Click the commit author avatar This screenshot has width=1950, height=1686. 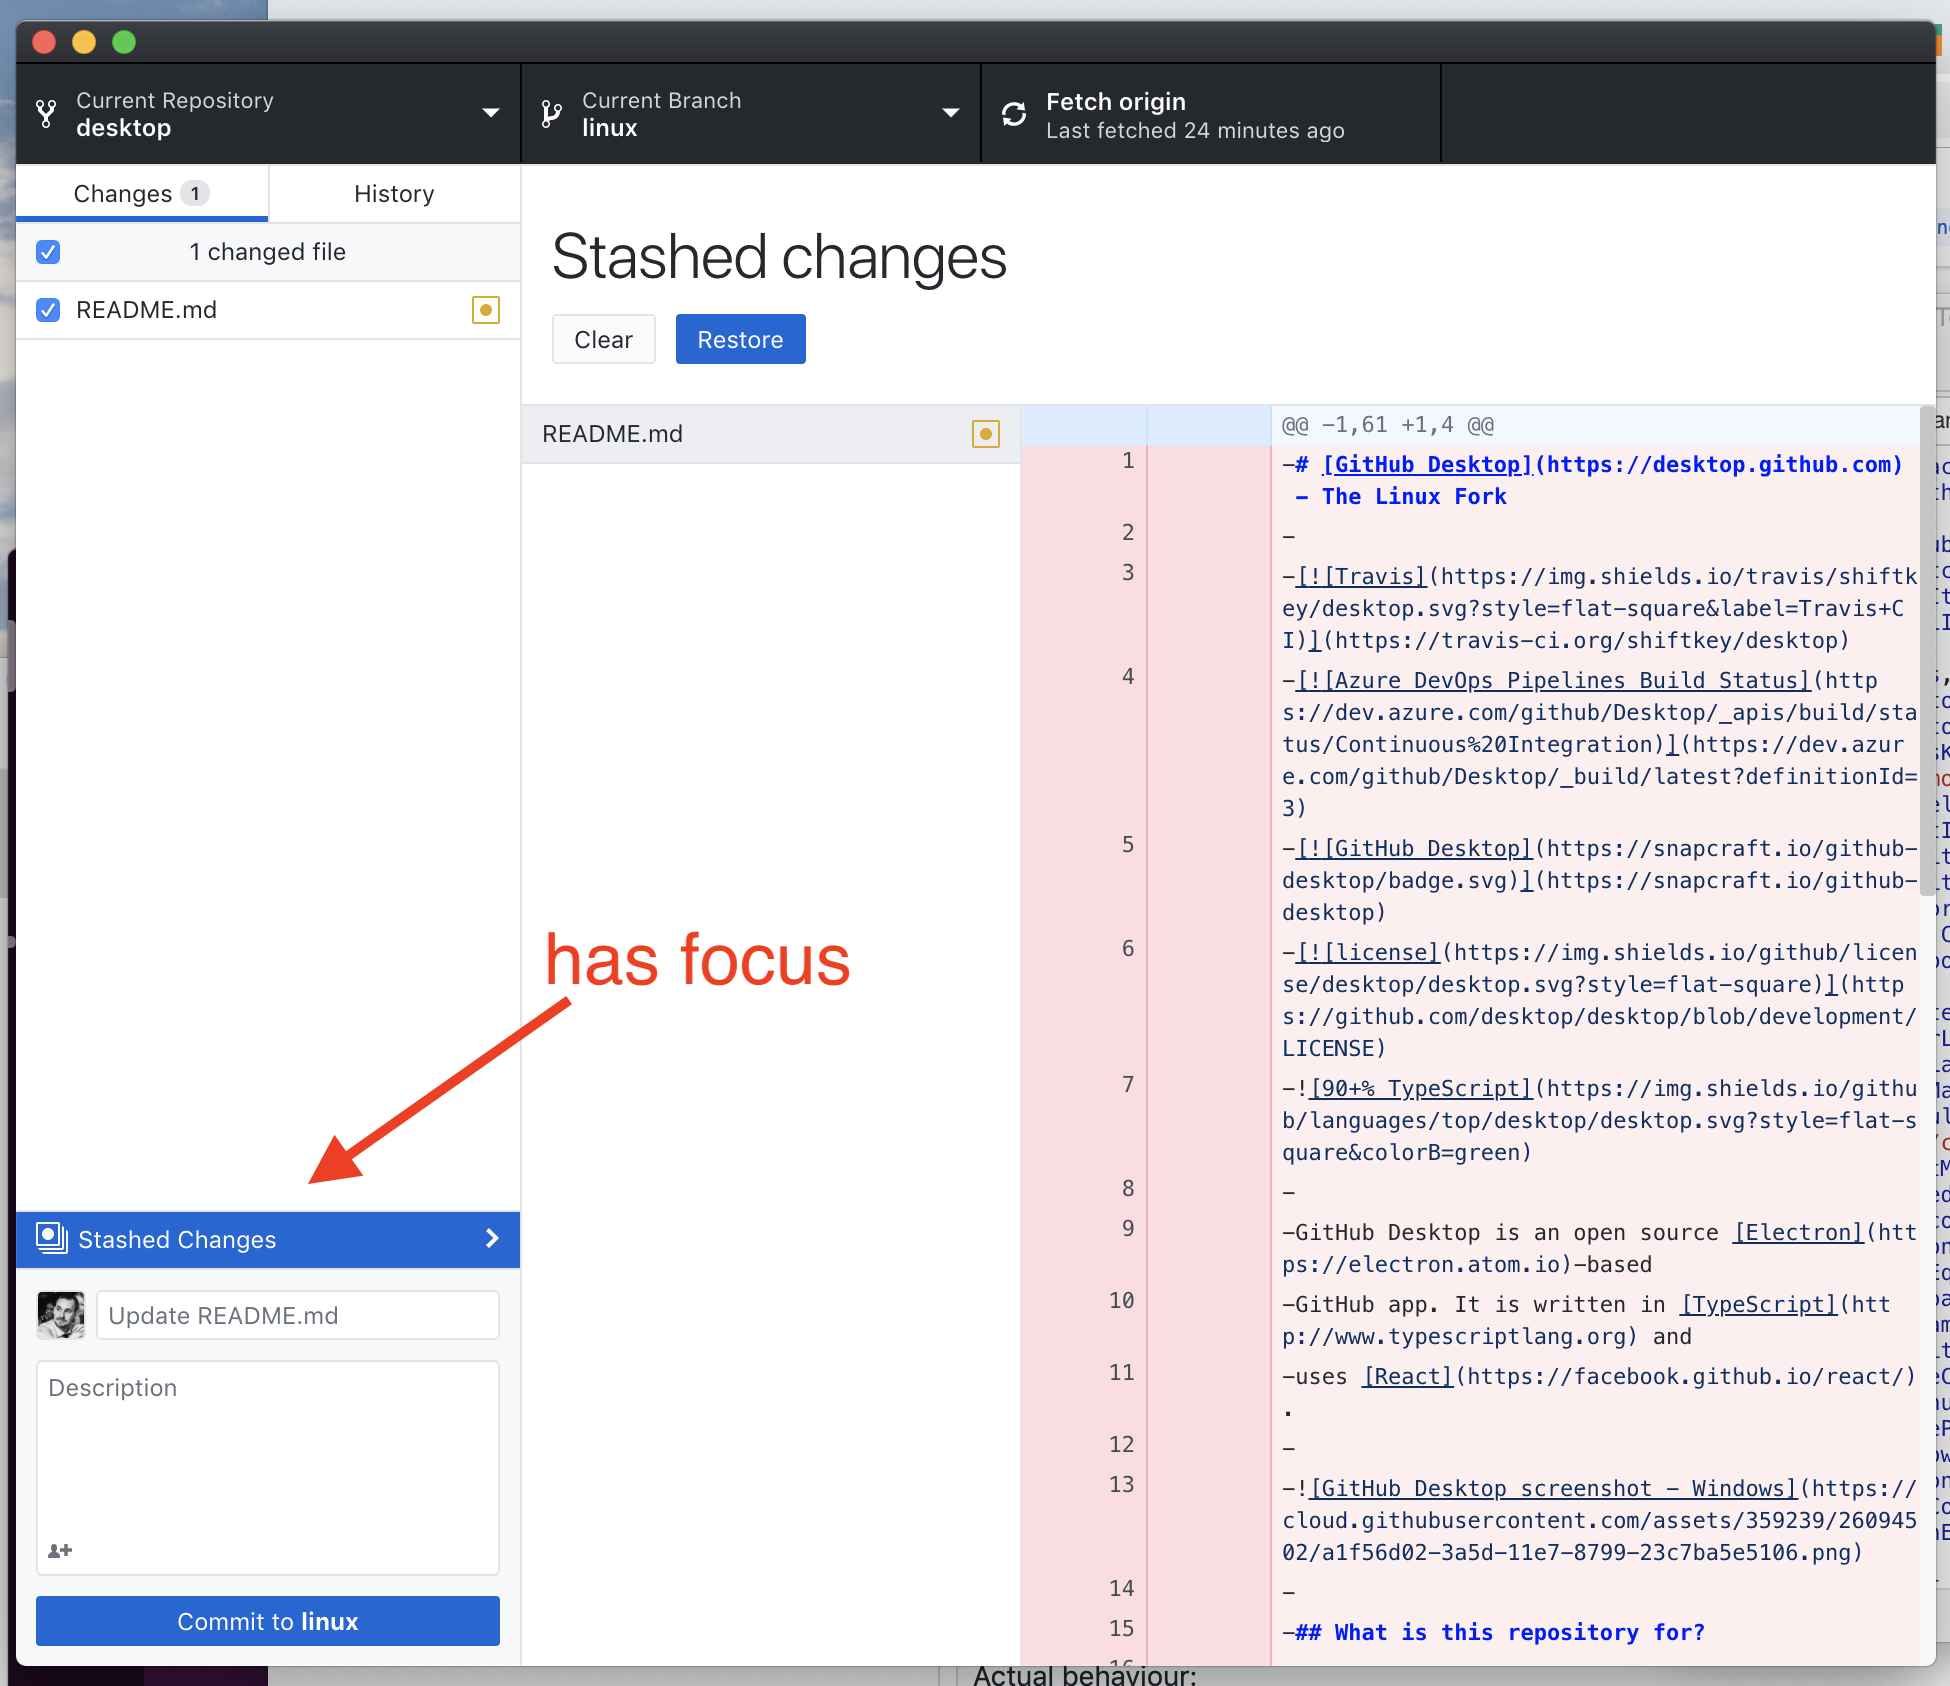click(x=60, y=1315)
